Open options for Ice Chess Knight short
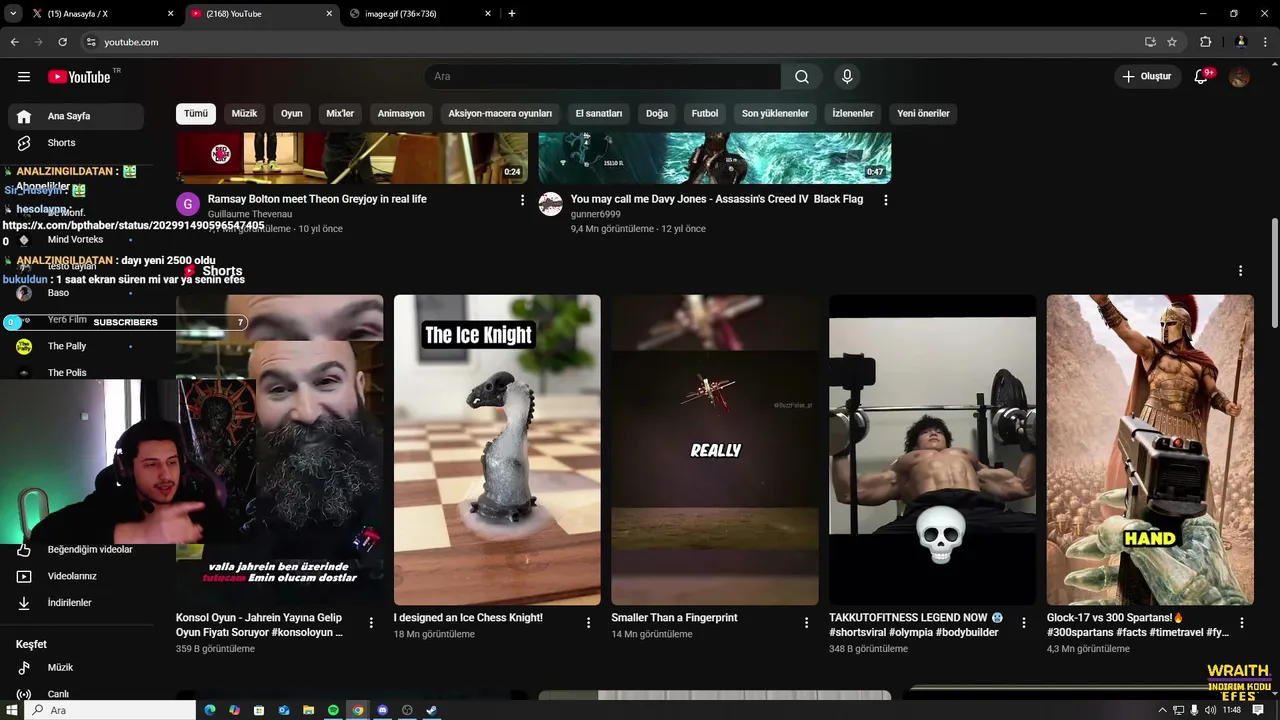Viewport: 1280px width, 720px height. (589, 623)
